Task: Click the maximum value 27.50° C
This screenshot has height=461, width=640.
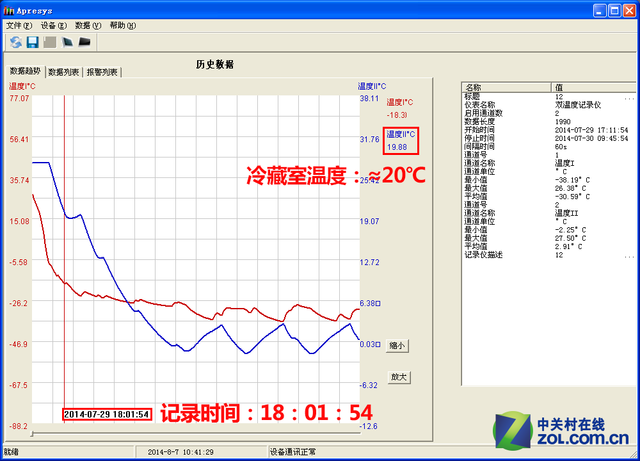Action: point(571,238)
